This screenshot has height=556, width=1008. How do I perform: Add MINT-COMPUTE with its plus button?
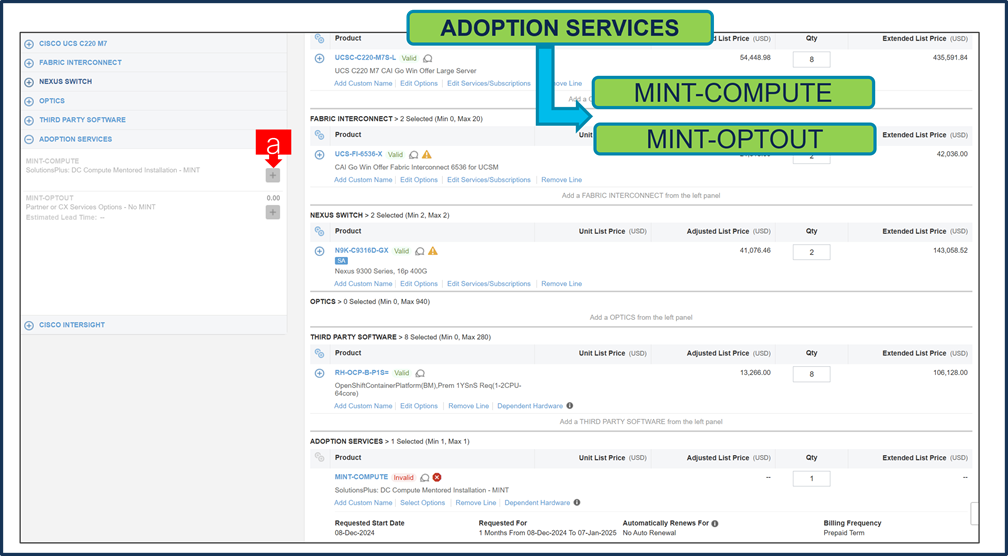pyautogui.click(x=273, y=175)
